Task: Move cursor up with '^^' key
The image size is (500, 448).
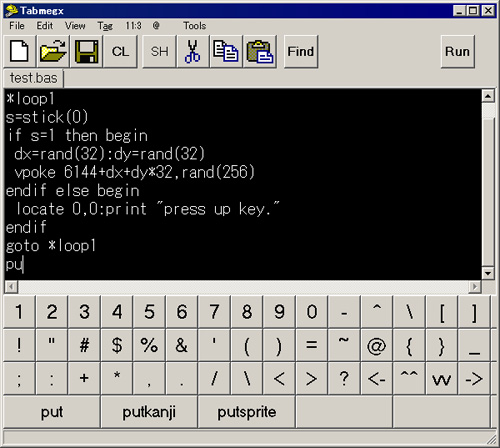Action: point(409,379)
